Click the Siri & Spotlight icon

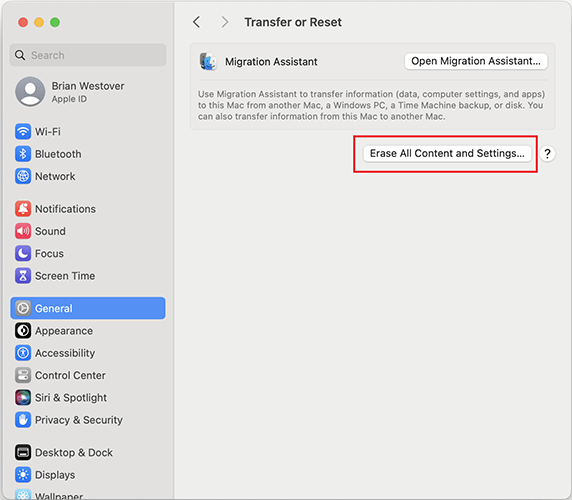23,397
